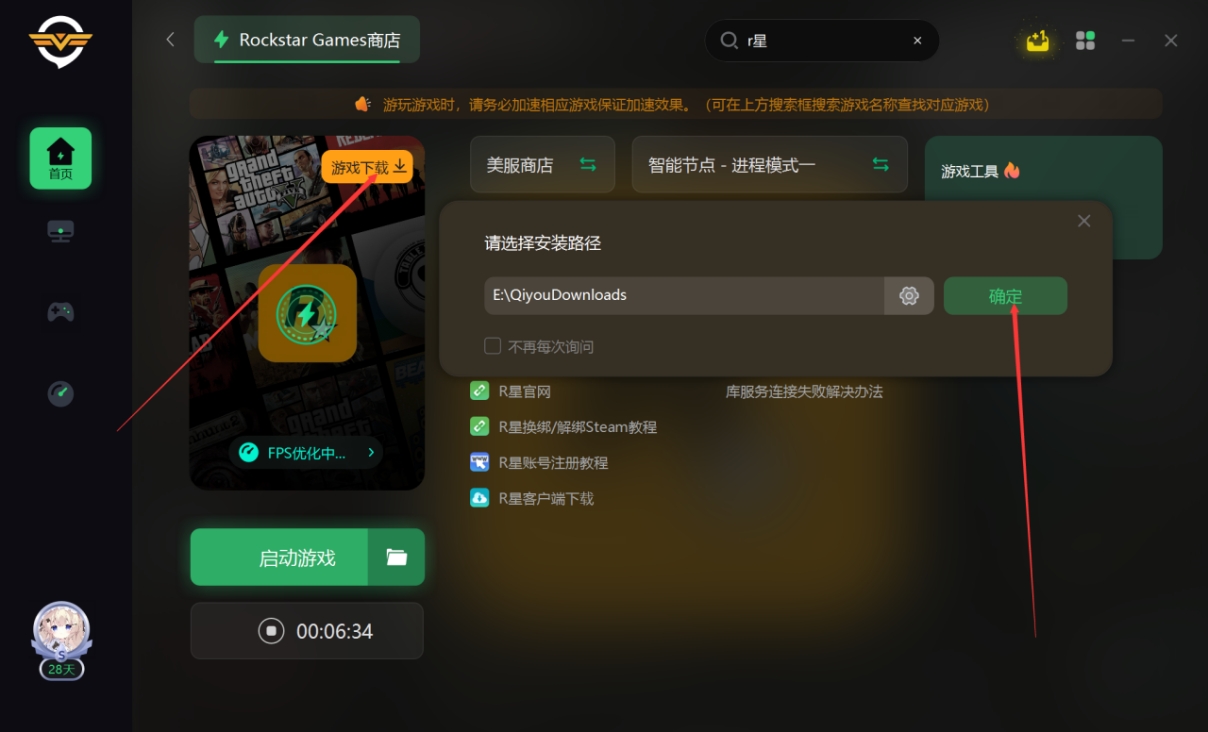Open R星账号注册教程 link
The width and height of the screenshot is (1208, 732).
[553, 463]
